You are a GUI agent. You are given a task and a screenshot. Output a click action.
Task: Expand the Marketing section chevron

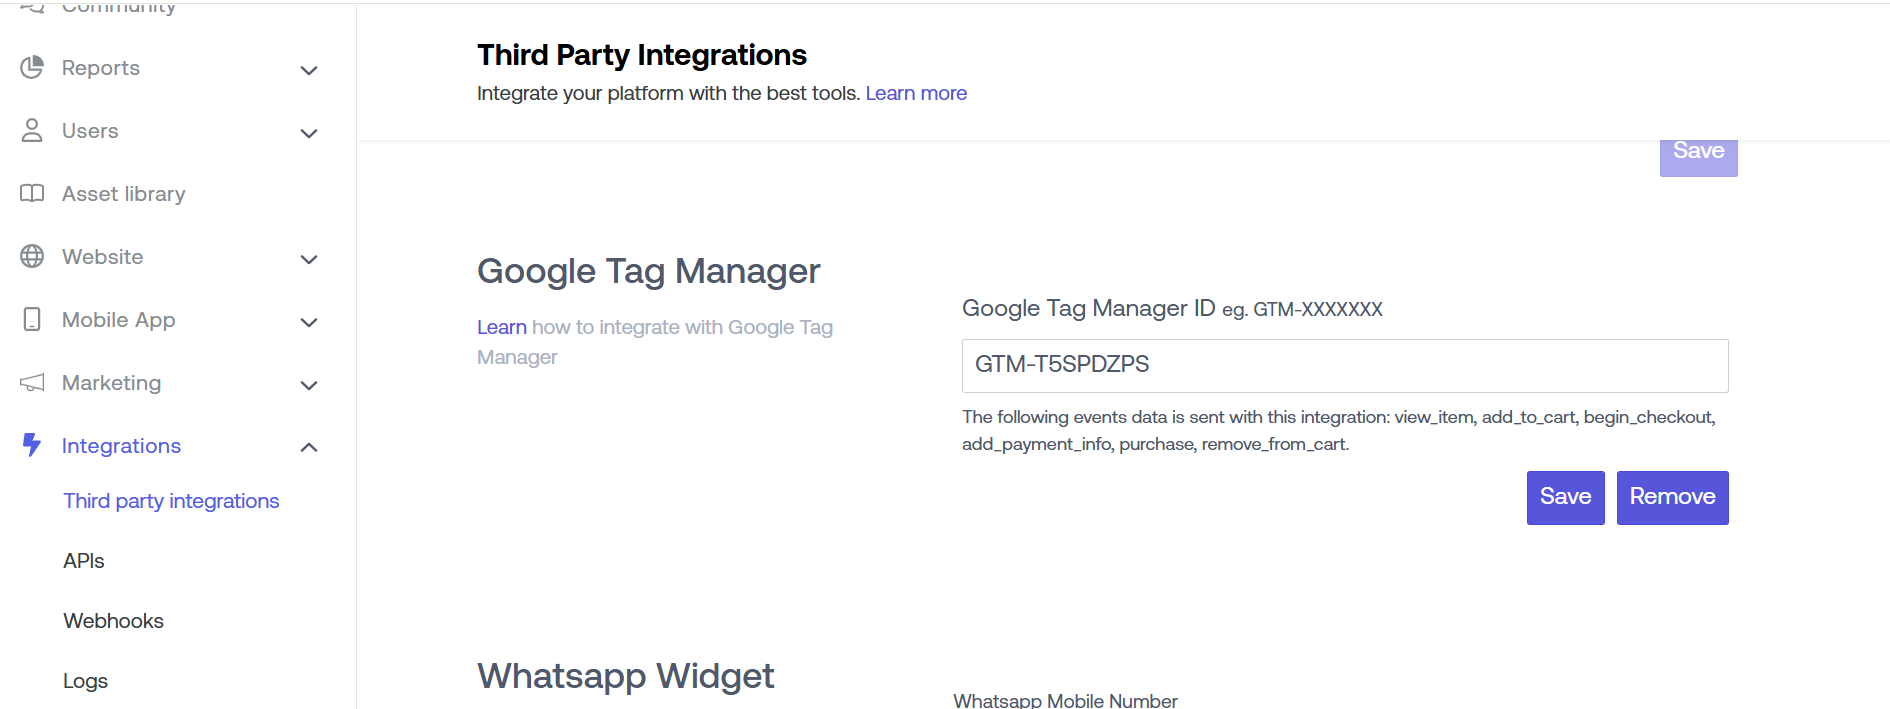point(309,385)
